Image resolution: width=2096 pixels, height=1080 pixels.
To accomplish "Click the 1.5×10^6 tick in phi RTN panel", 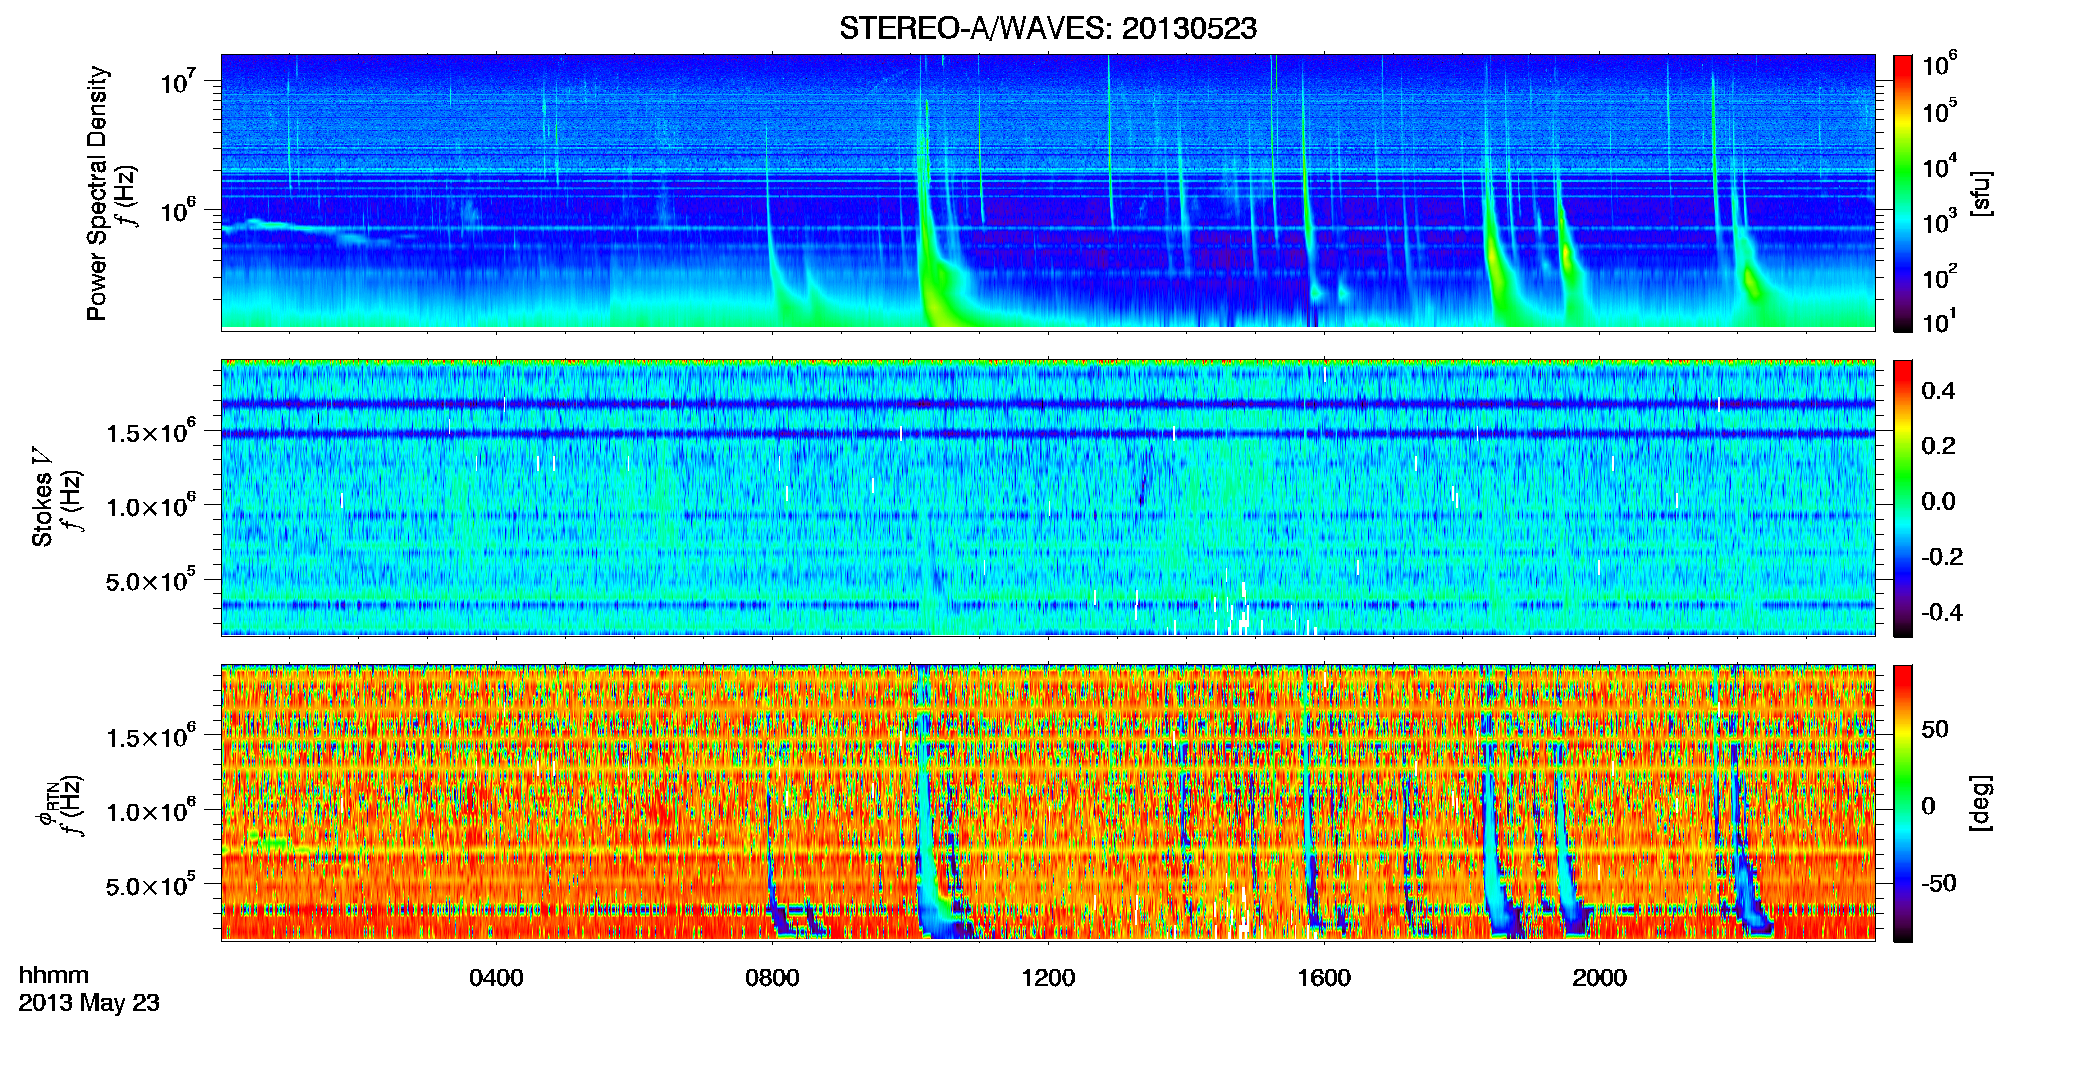I will point(151,736).
